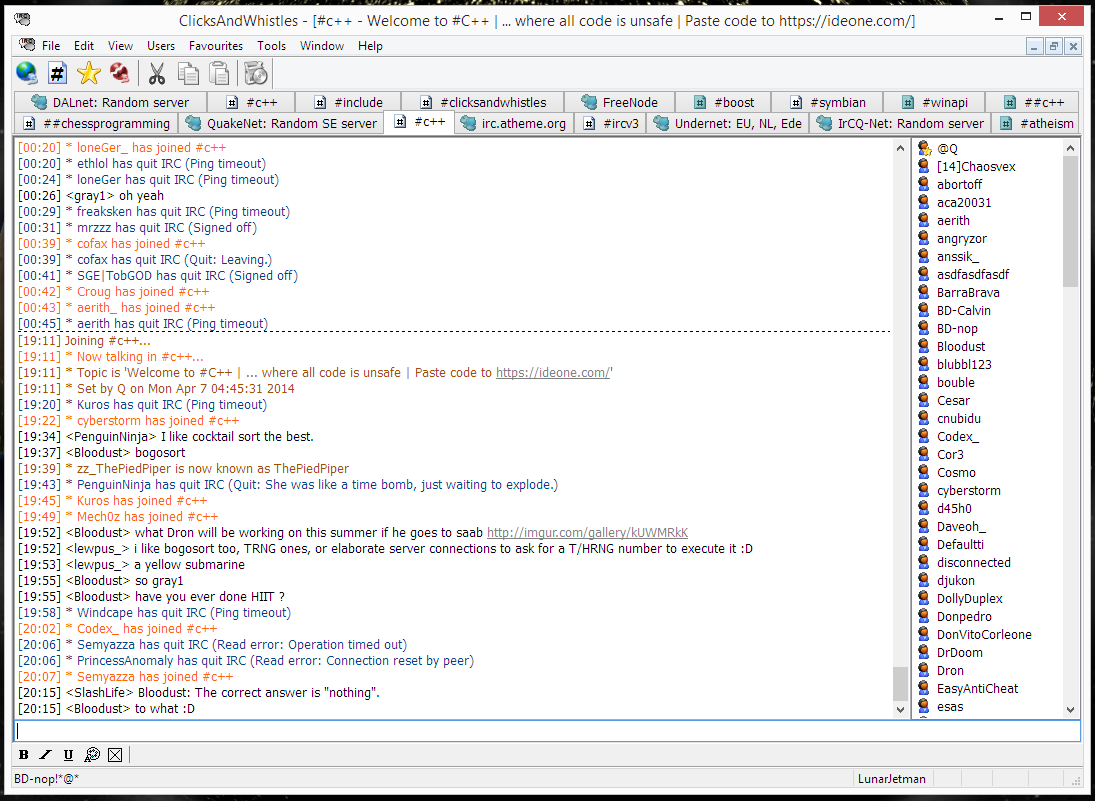The height and width of the screenshot is (801, 1095).
Task: Open the Users menu
Action: pos(161,46)
